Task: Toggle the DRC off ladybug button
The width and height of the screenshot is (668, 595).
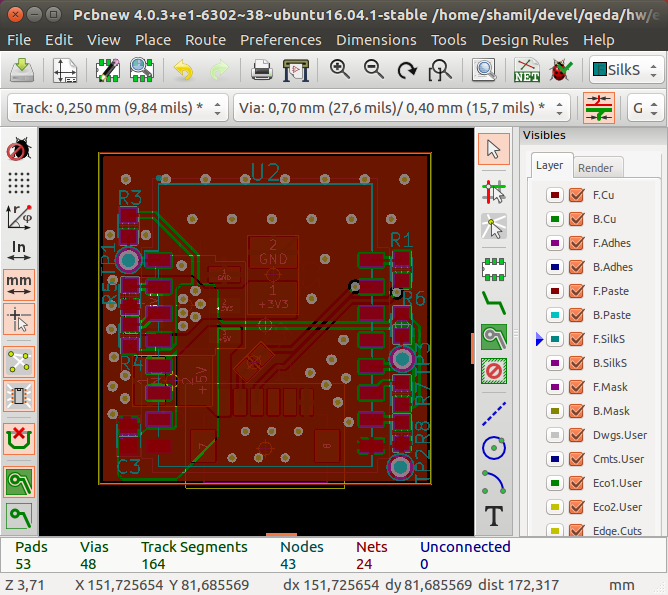Action: click(x=19, y=149)
